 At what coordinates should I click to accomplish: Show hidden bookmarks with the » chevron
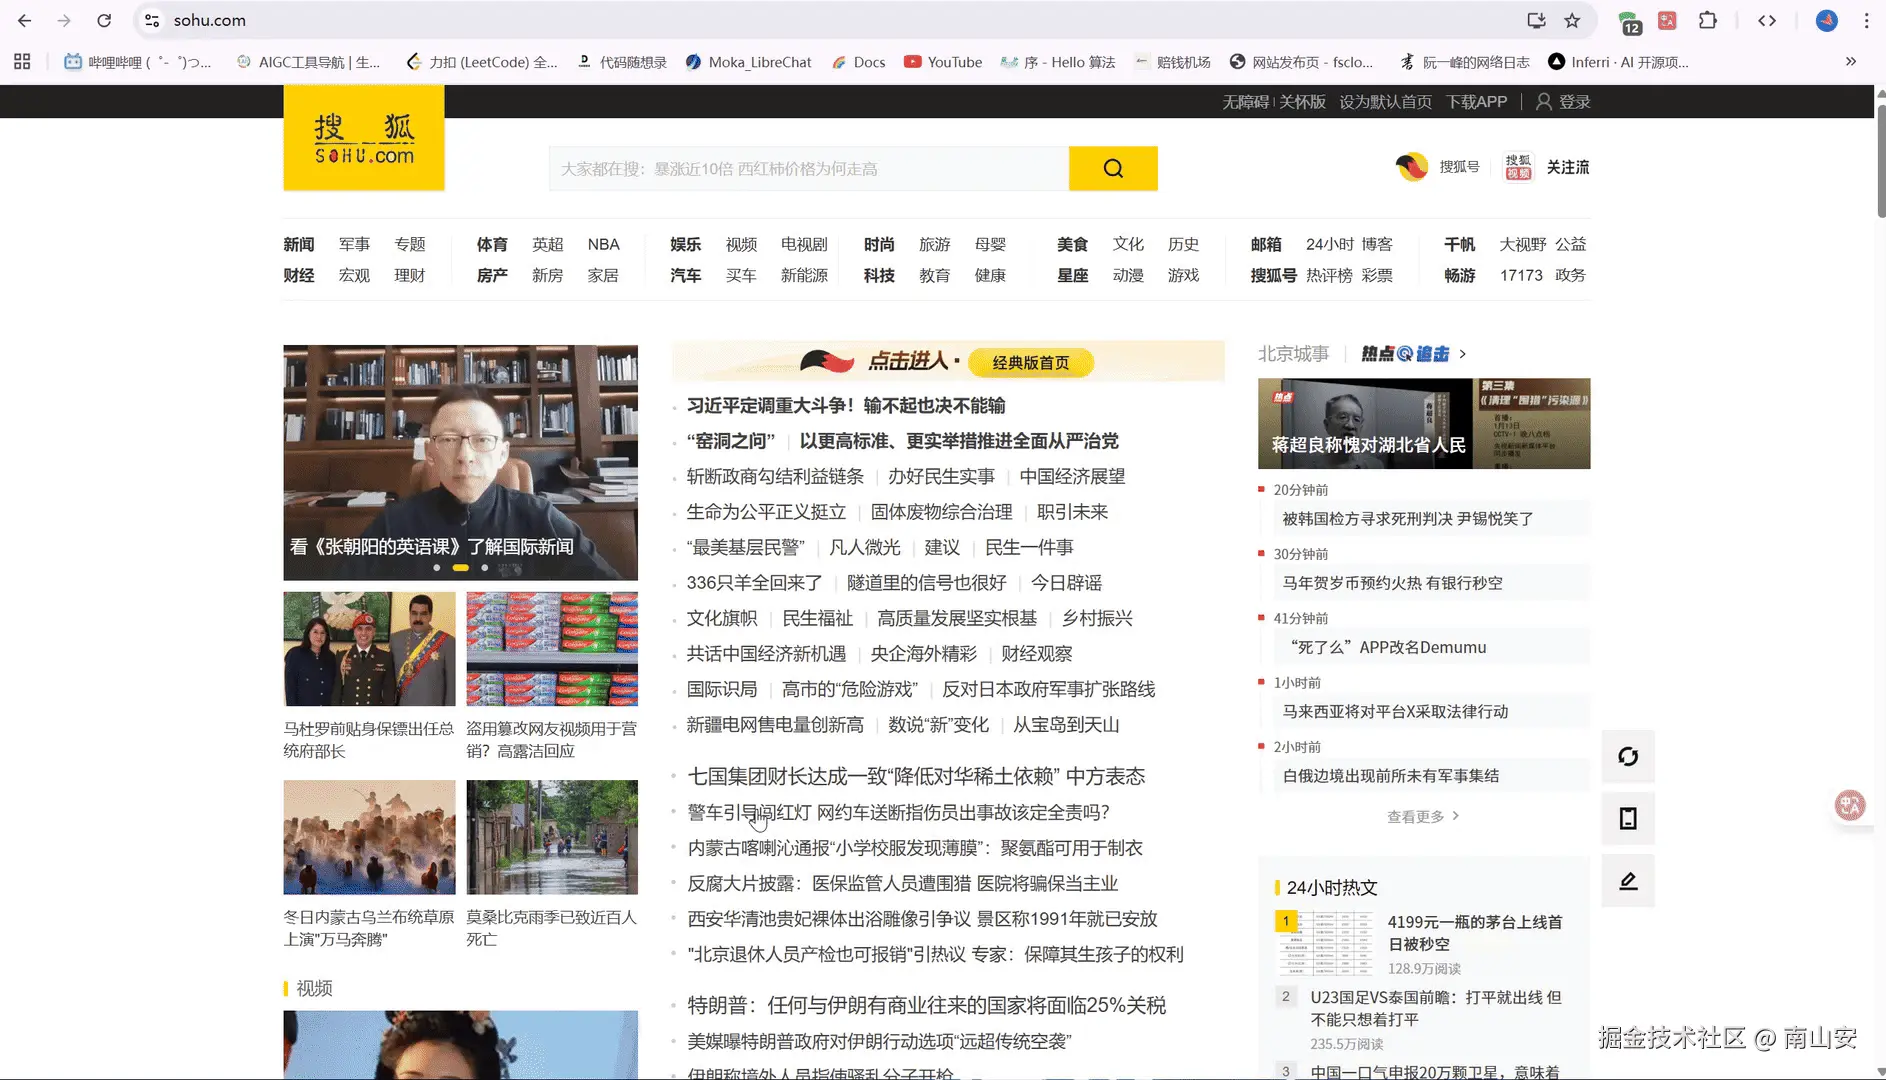point(1851,62)
